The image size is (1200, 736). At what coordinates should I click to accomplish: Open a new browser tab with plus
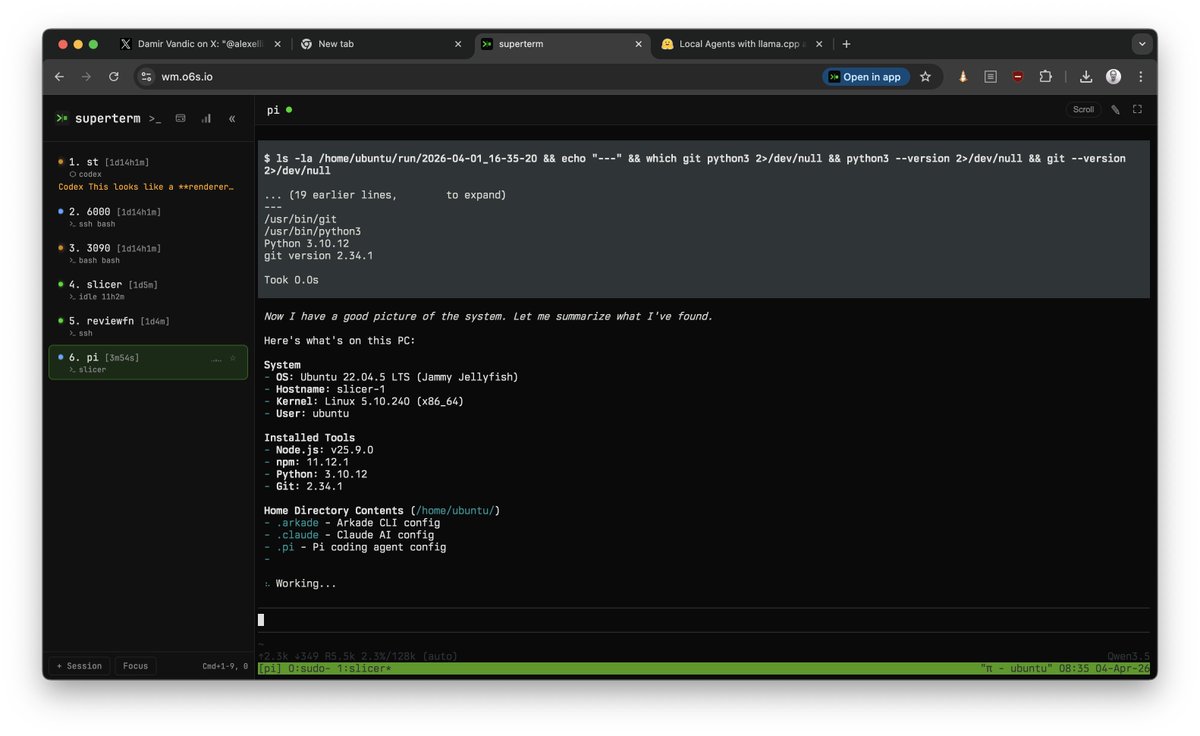click(846, 44)
